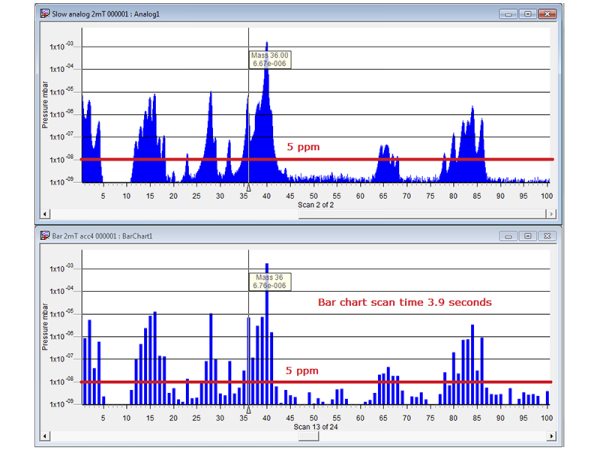This screenshot has width=600, height=450.
Task: Close the Bar 2mT BarChart1 window
Action: coord(547,237)
